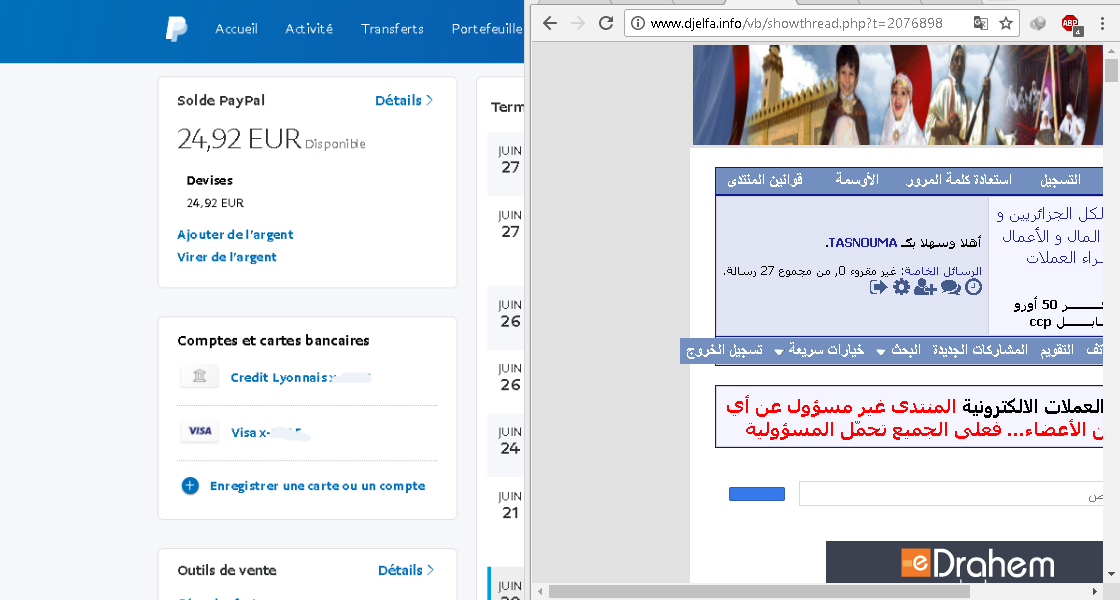Click the plus icon to register a card

tap(190, 486)
